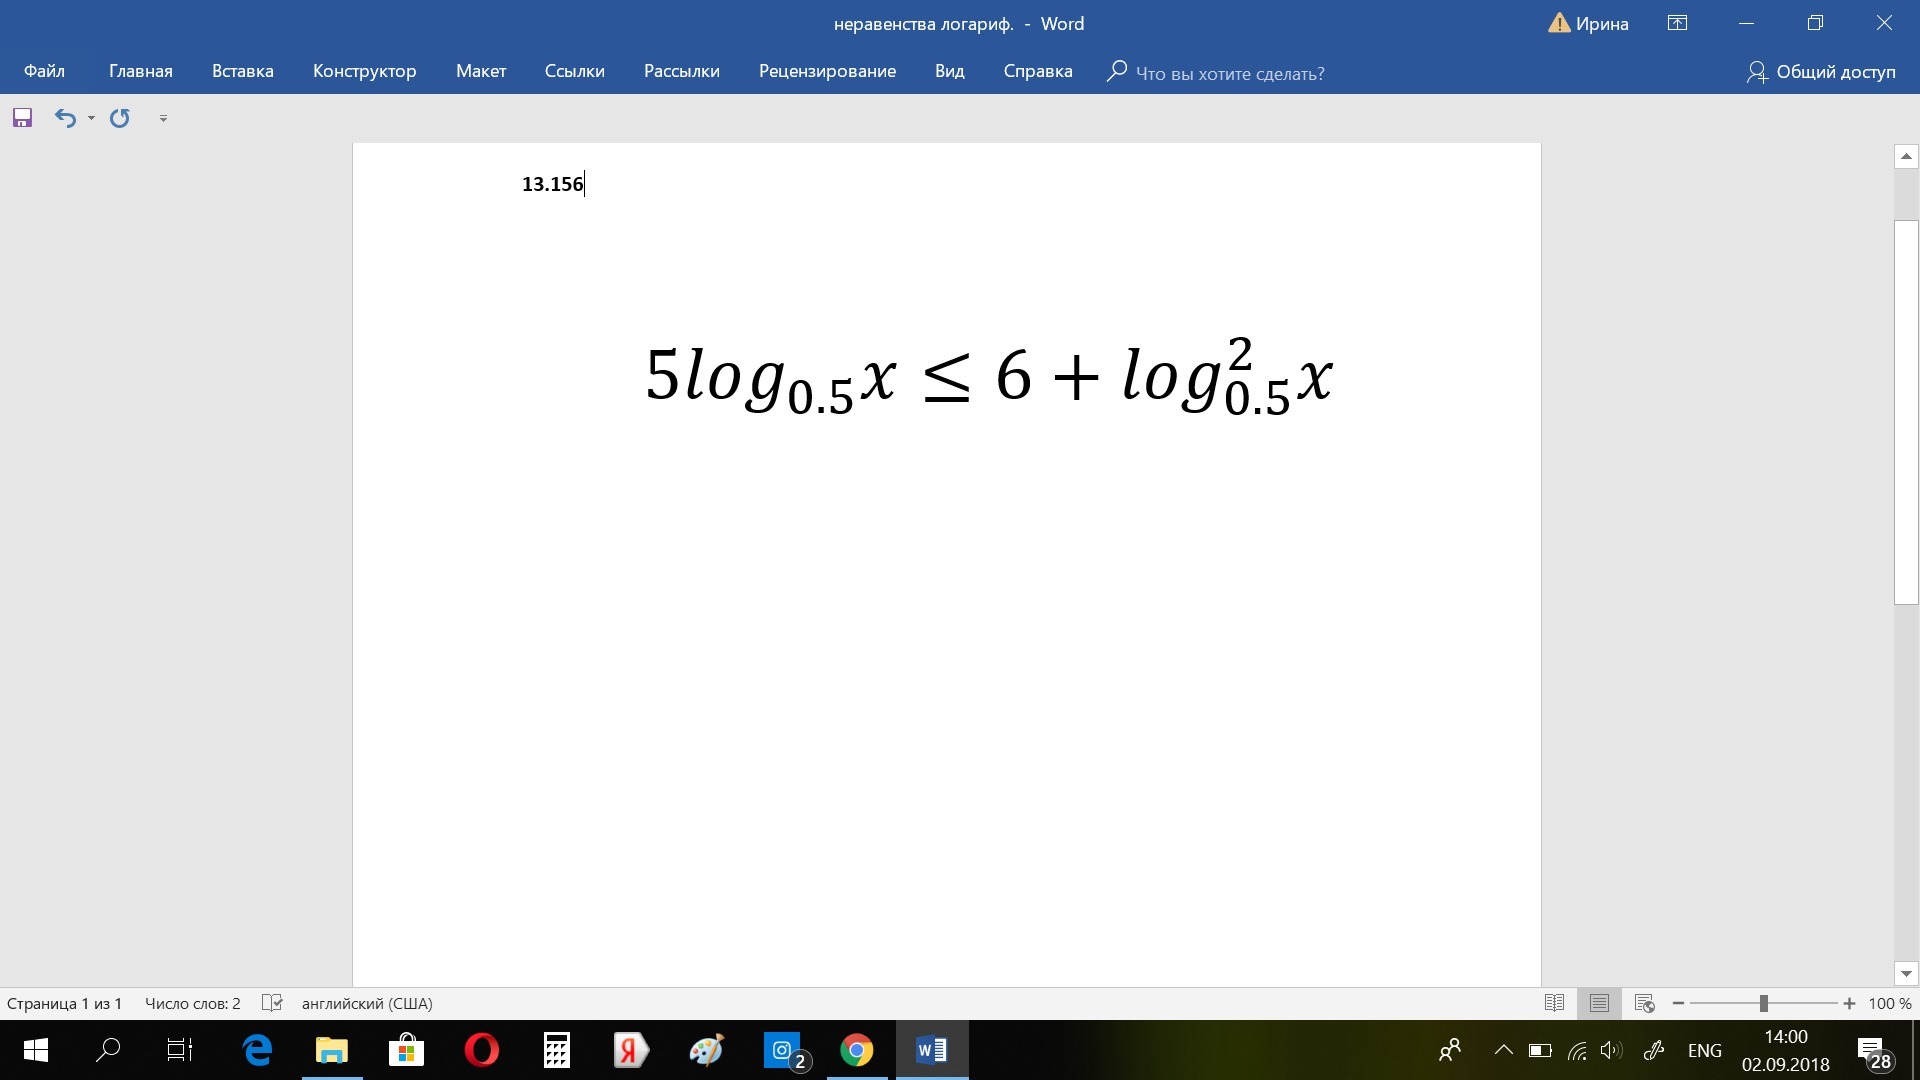Switch to Read Mode view
Viewport: 1920px width, 1080px height.
(x=1554, y=1003)
